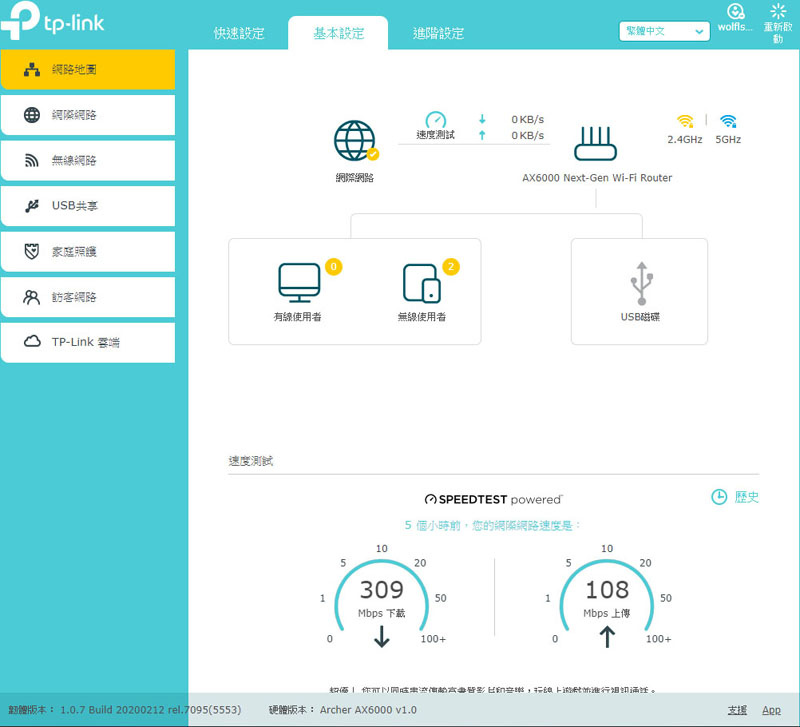Switch to the 基本設定 tab
The width and height of the screenshot is (800, 727).
point(338,33)
